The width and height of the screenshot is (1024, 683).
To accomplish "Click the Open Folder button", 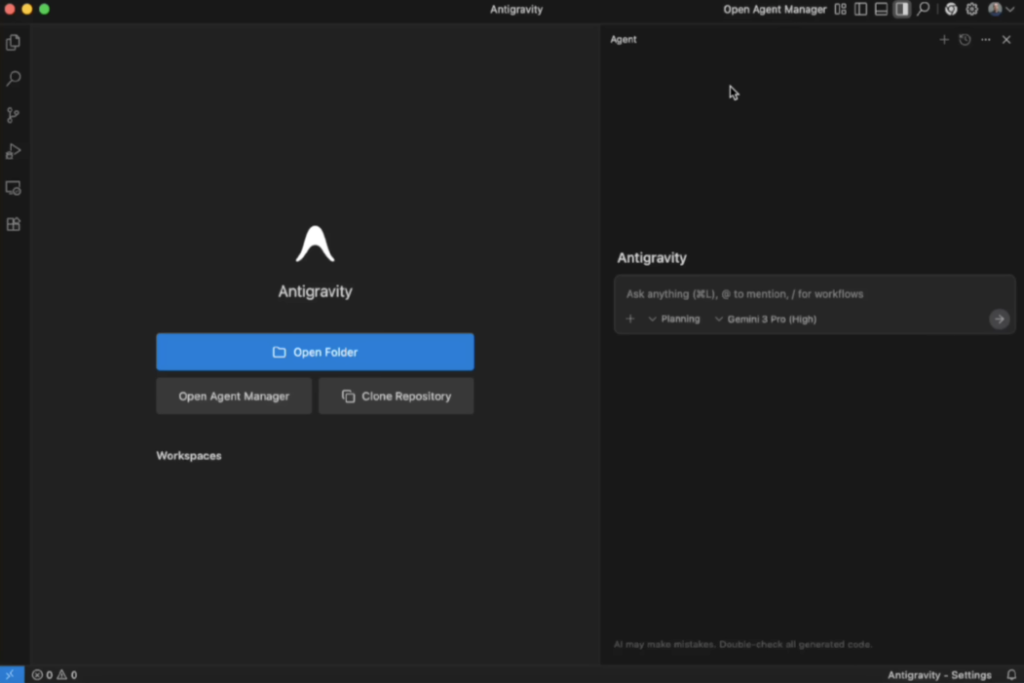I will pos(315,351).
